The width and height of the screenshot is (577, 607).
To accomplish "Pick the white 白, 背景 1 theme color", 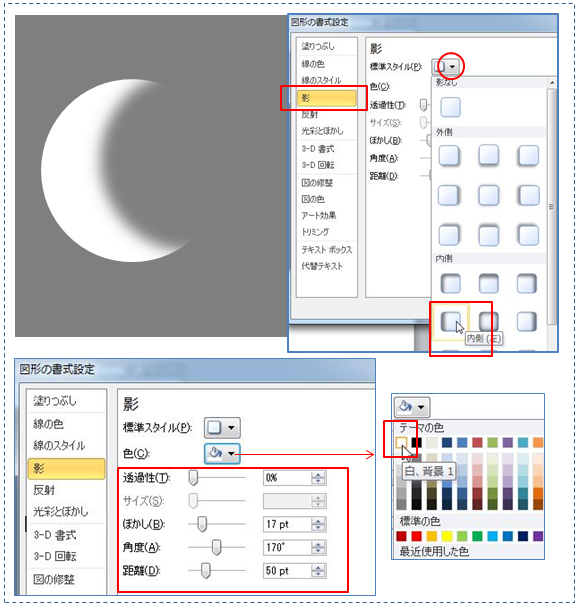I will [401, 442].
